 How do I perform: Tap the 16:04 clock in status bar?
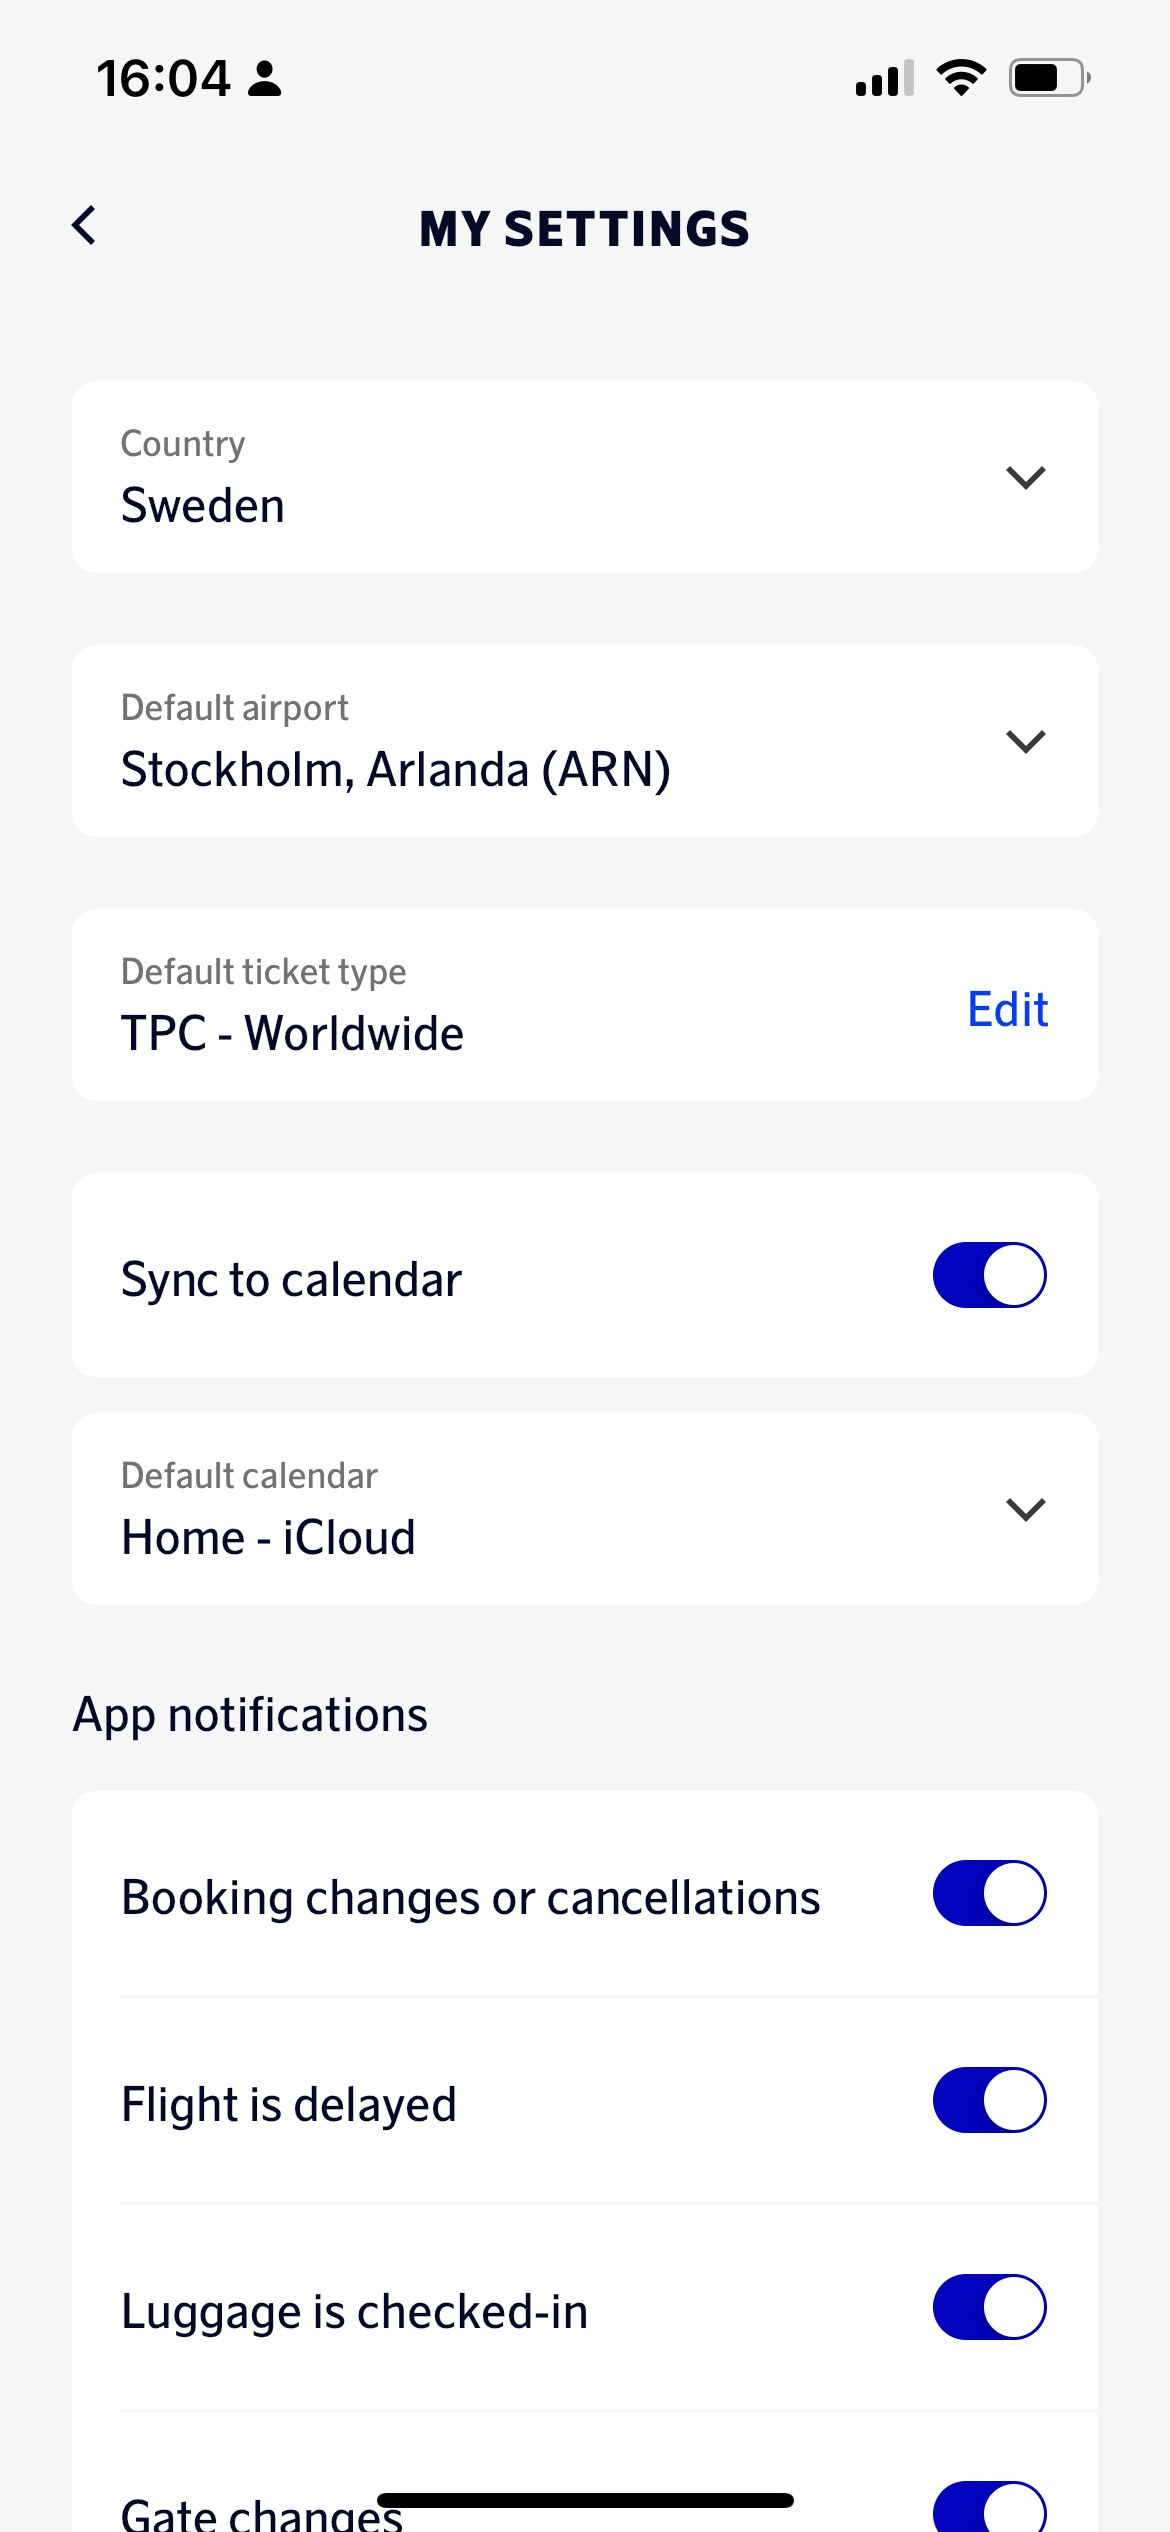163,78
